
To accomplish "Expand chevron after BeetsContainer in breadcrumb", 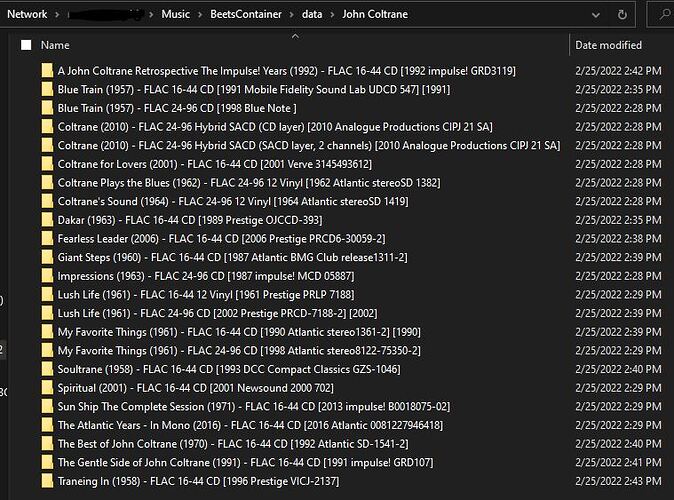I will click(x=291, y=15).
